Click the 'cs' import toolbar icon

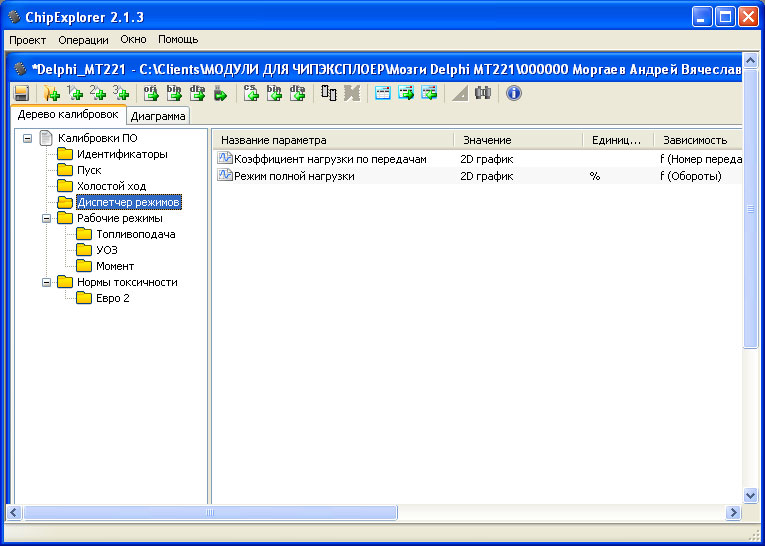(251, 93)
